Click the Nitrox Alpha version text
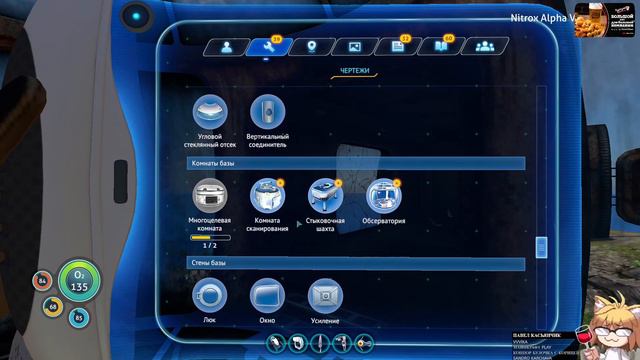The width and height of the screenshot is (640, 360). (543, 18)
